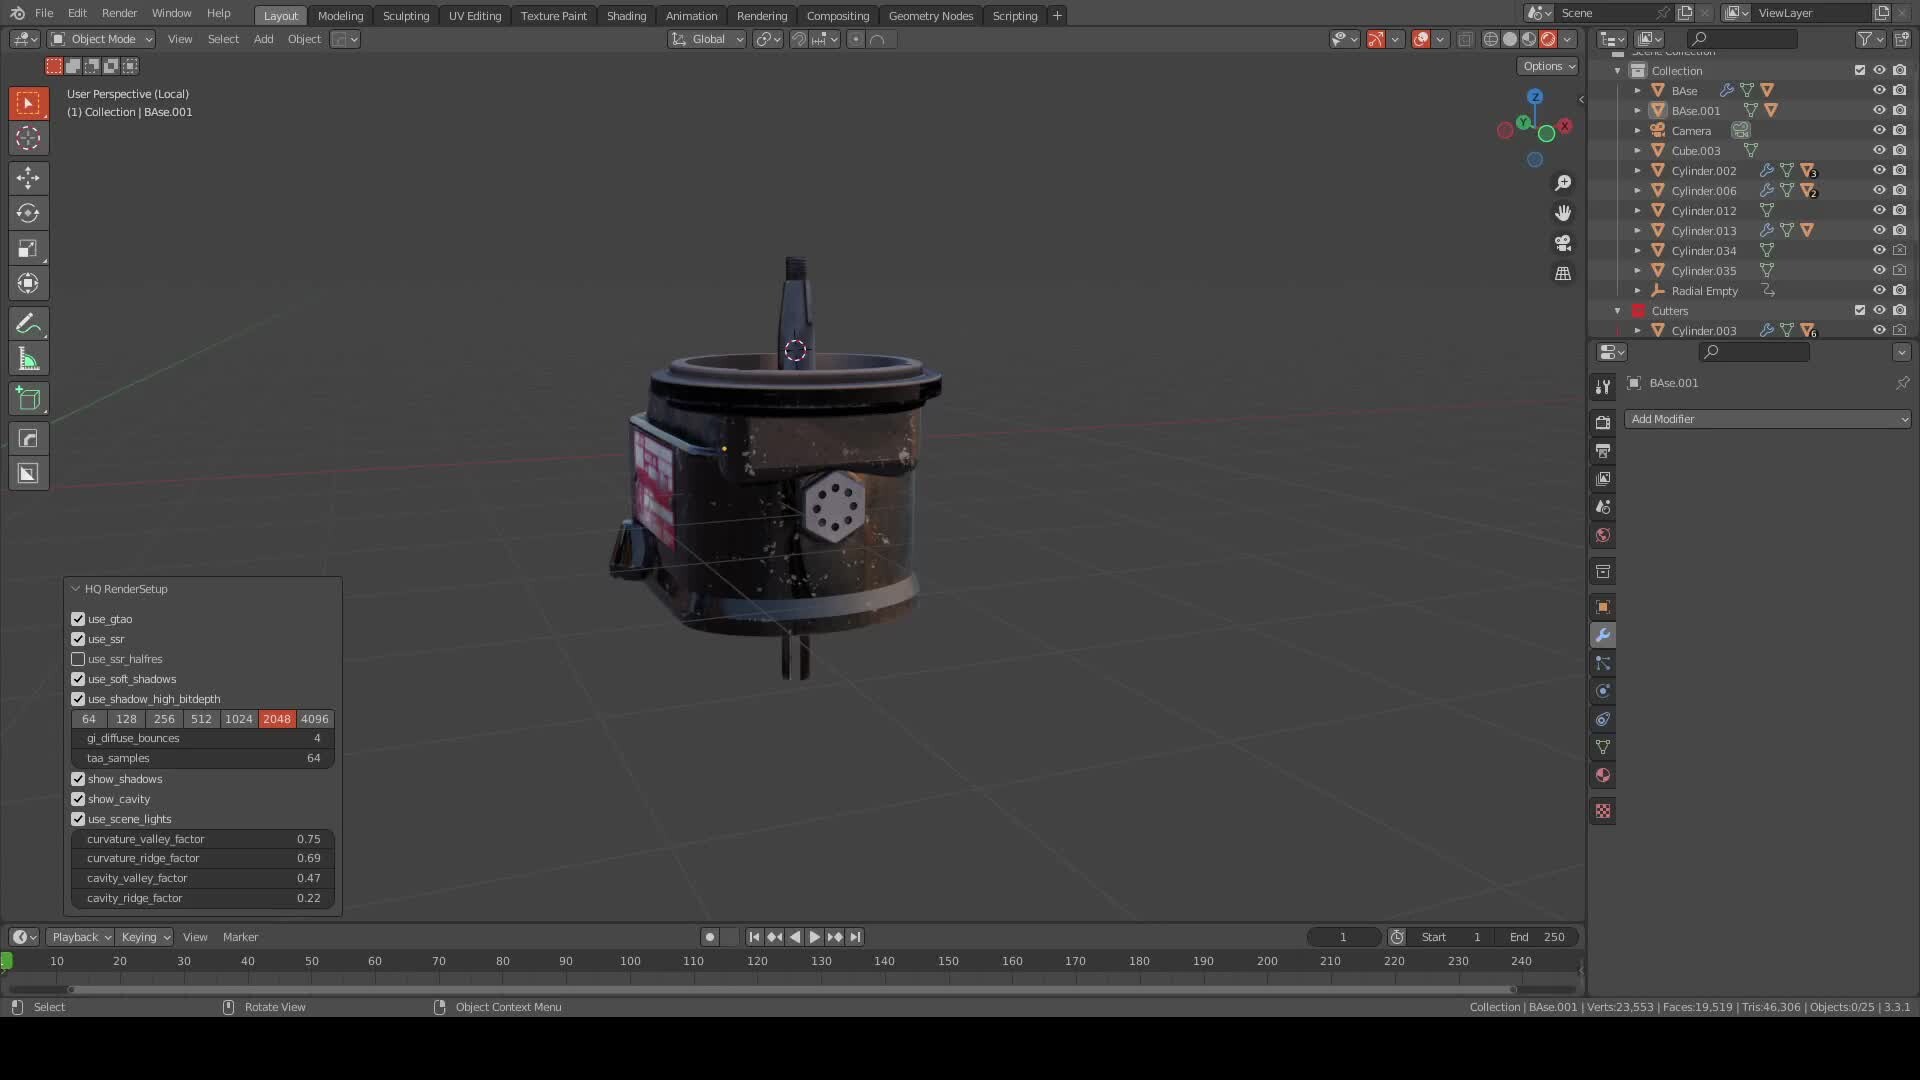Enable use_ssr_halfres checkbox

(x=78, y=659)
